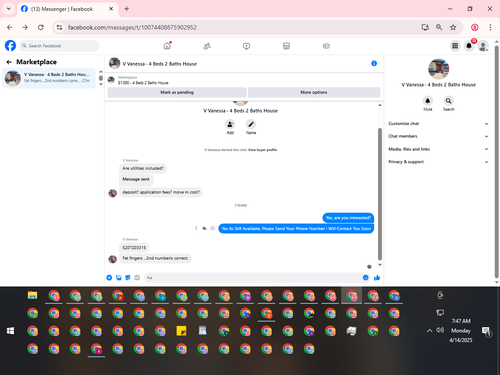500x375 pixels.
Task: Expand Chat members section
Action: coord(438,136)
